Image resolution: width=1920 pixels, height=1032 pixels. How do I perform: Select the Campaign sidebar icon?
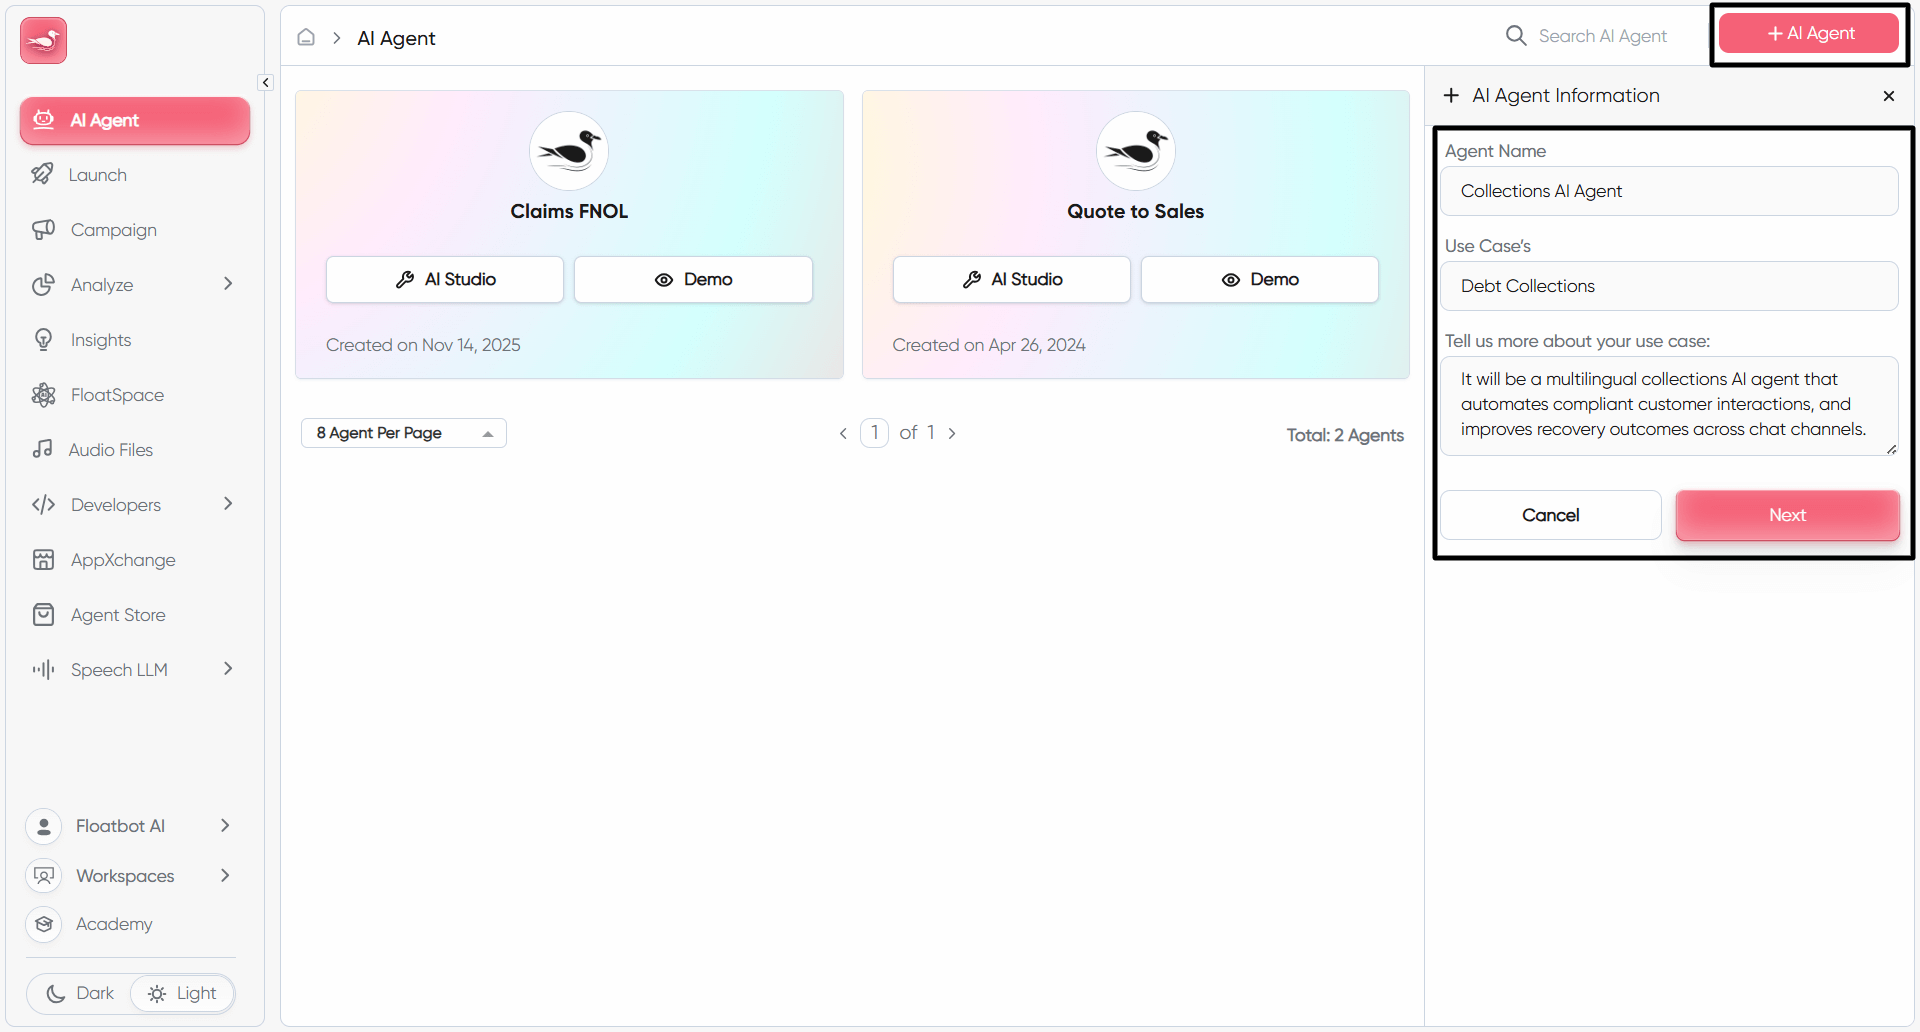click(44, 229)
